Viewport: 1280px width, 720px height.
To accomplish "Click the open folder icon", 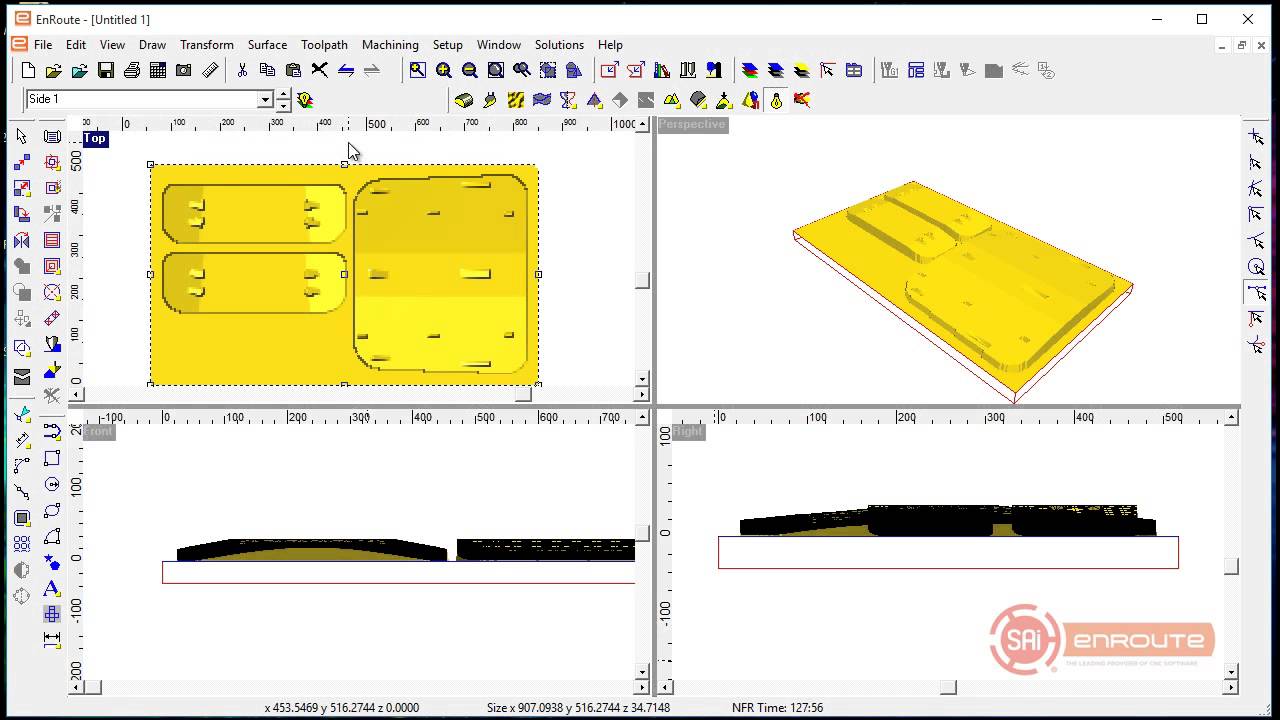I will [x=54, y=70].
